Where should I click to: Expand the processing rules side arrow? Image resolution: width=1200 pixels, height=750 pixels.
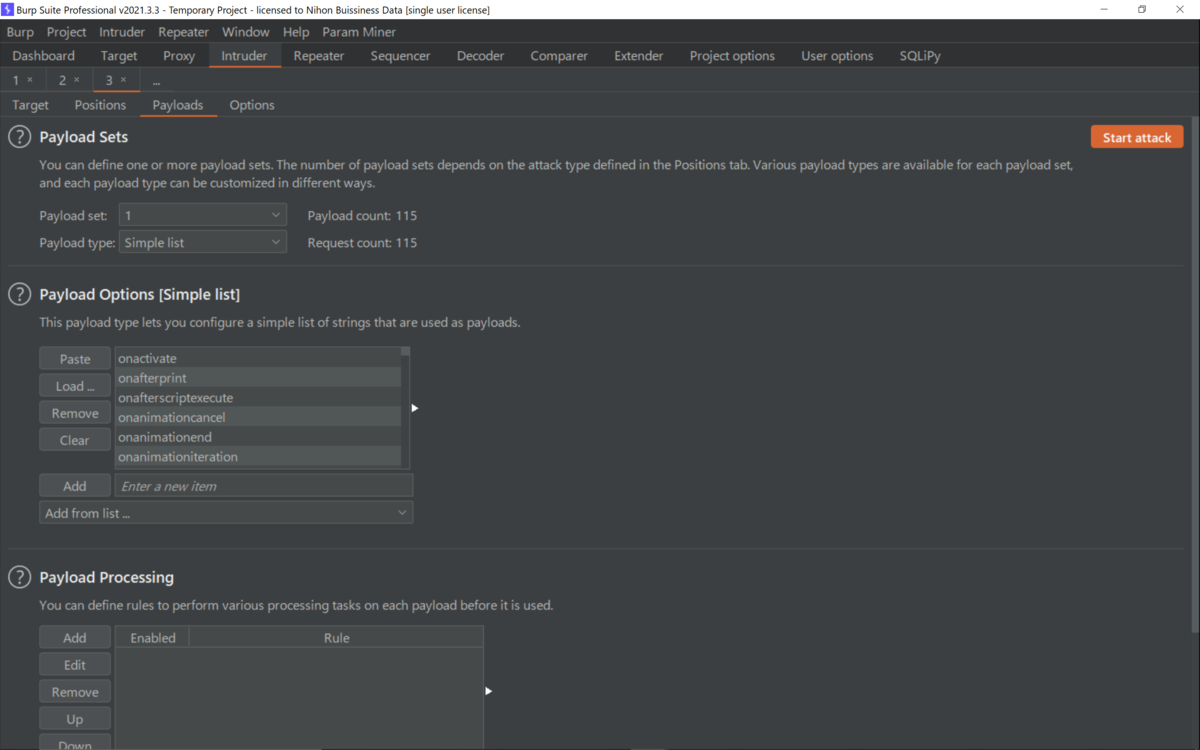click(488, 691)
